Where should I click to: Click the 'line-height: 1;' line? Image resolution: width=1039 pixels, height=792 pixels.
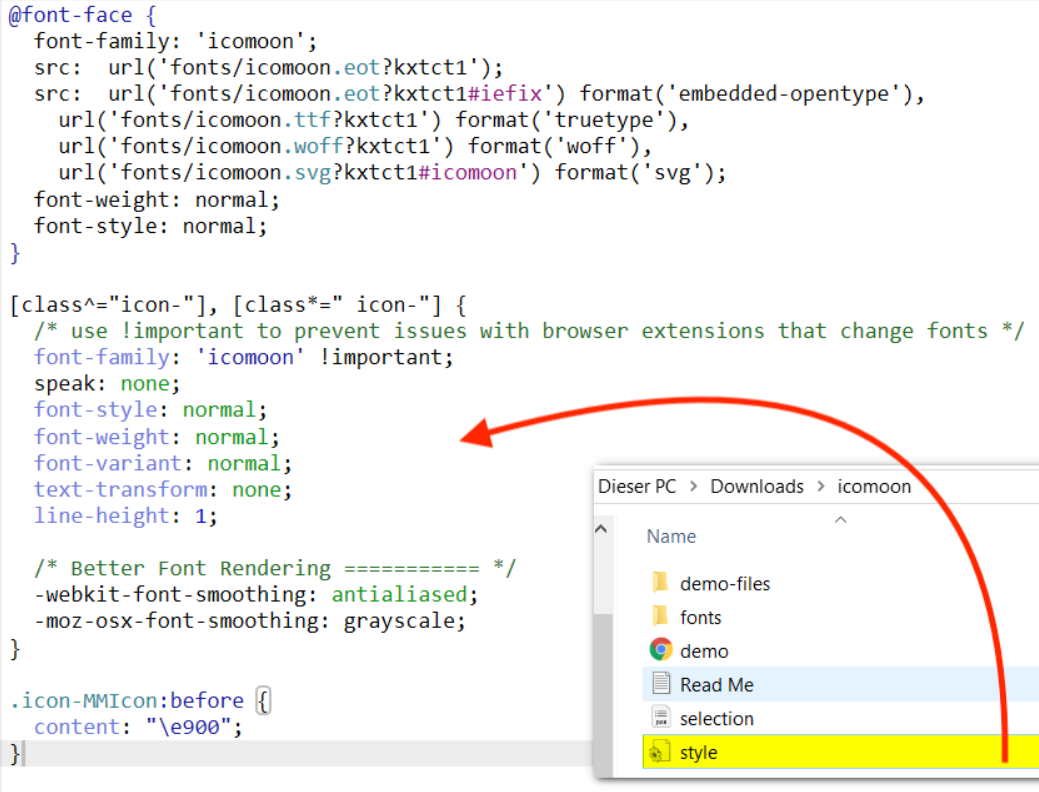pyautogui.click(x=125, y=516)
